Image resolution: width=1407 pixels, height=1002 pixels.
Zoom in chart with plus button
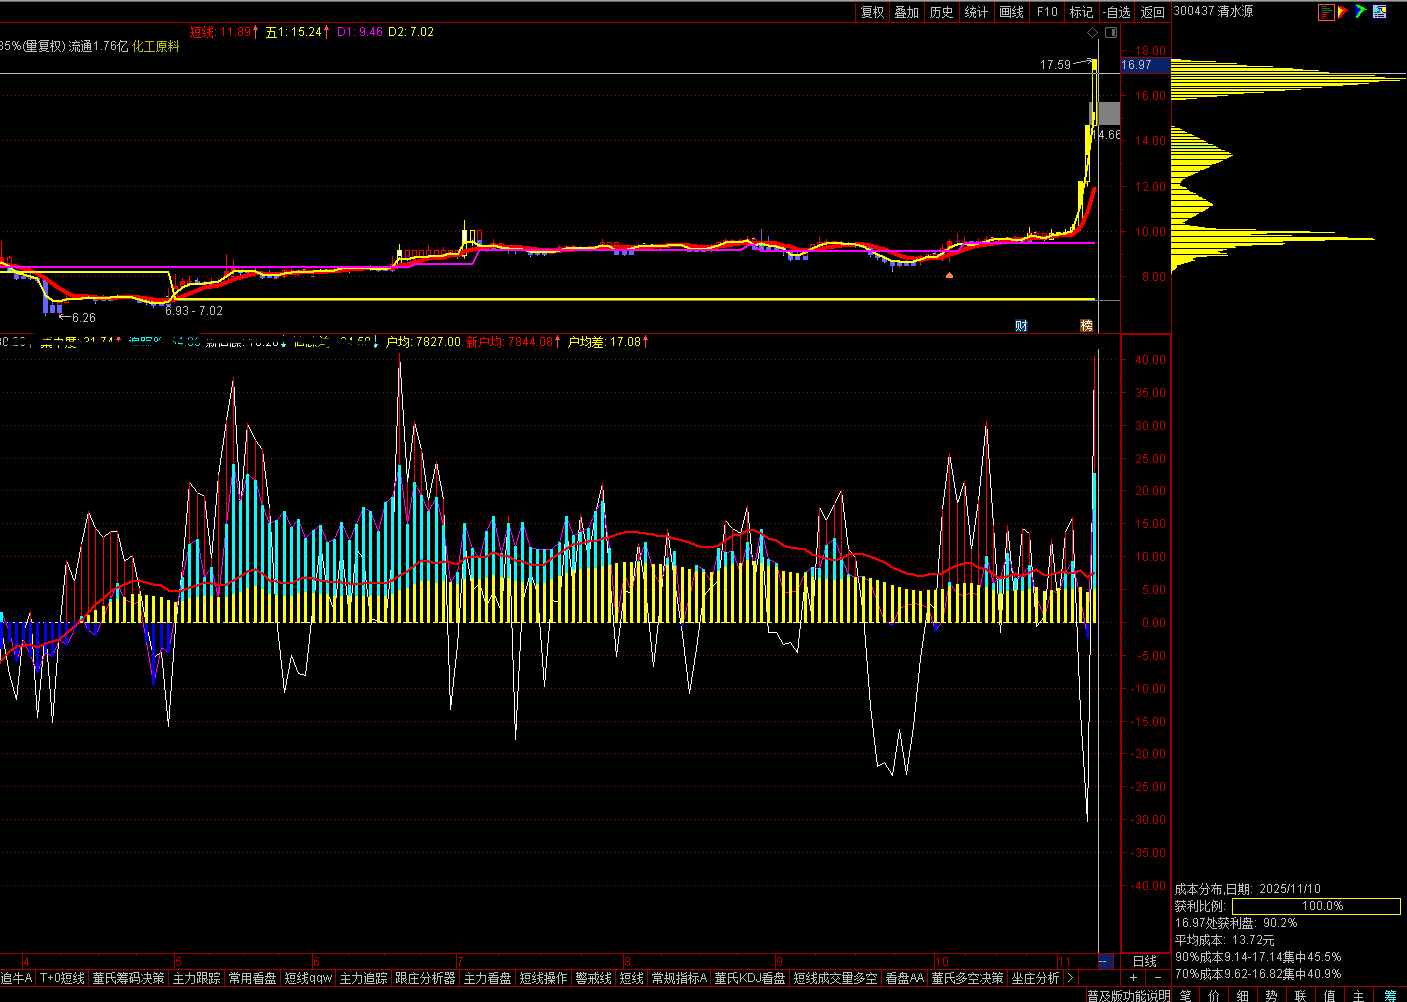tap(1133, 978)
